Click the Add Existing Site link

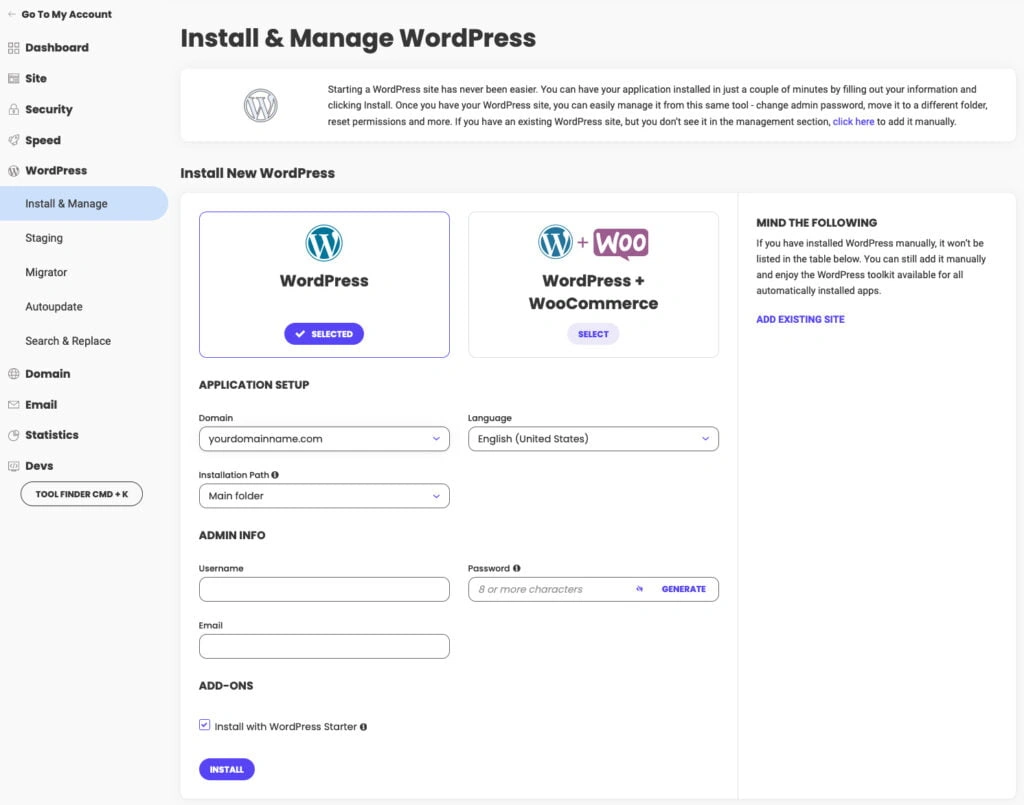[x=800, y=320]
